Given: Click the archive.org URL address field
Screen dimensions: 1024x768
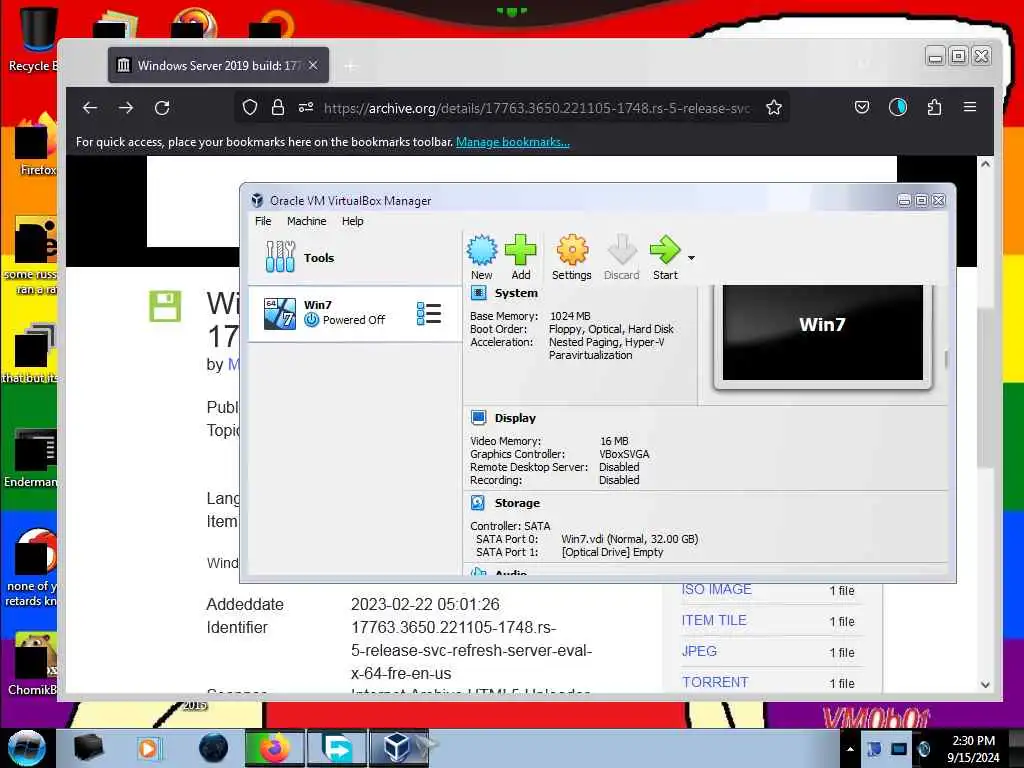Looking at the screenshot, I should coord(537,108).
